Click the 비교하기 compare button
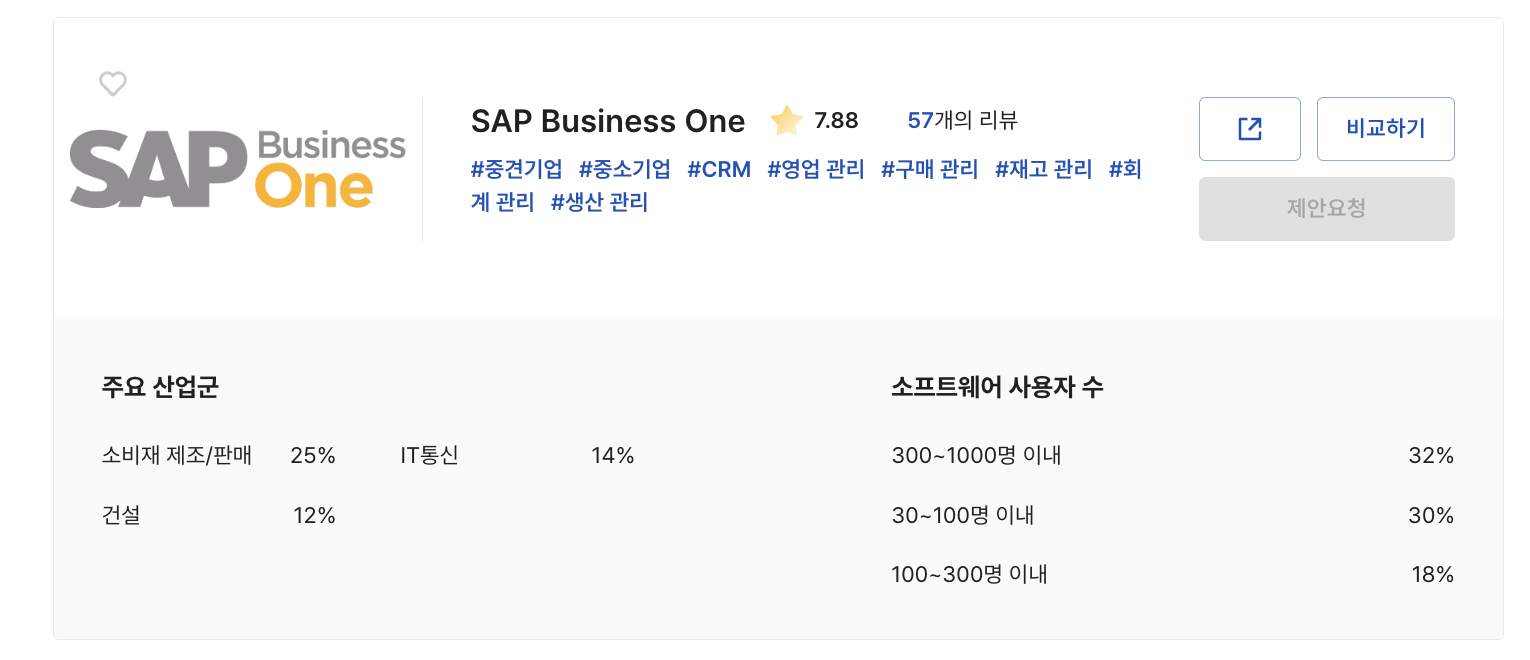Screen dimensions: 1530x660 tap(1386, 128)
